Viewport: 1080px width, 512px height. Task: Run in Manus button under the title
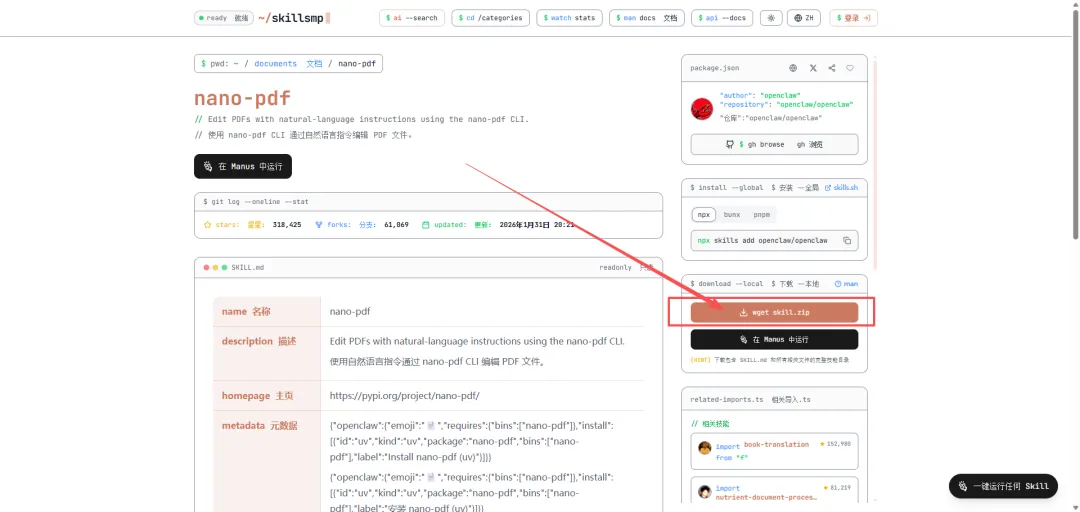coord(243,166)
